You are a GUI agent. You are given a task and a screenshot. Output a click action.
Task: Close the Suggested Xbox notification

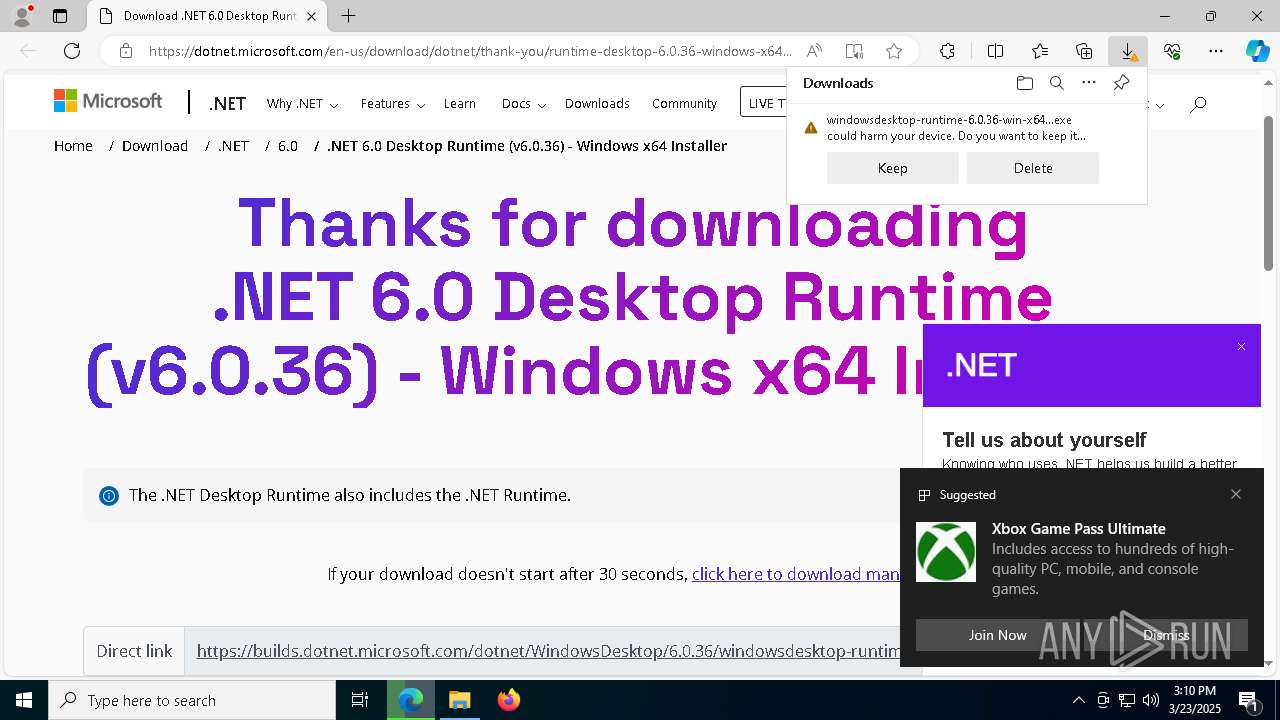(1236, 494)
